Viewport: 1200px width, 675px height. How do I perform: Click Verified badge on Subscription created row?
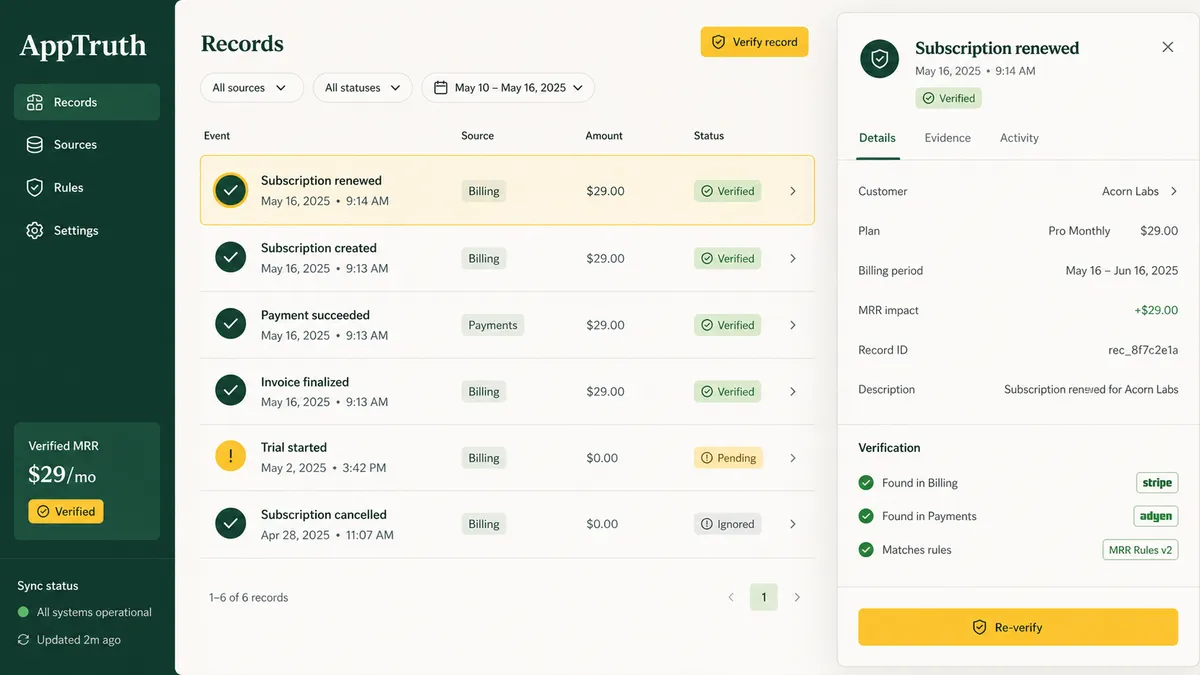click(x=728, y=258)
